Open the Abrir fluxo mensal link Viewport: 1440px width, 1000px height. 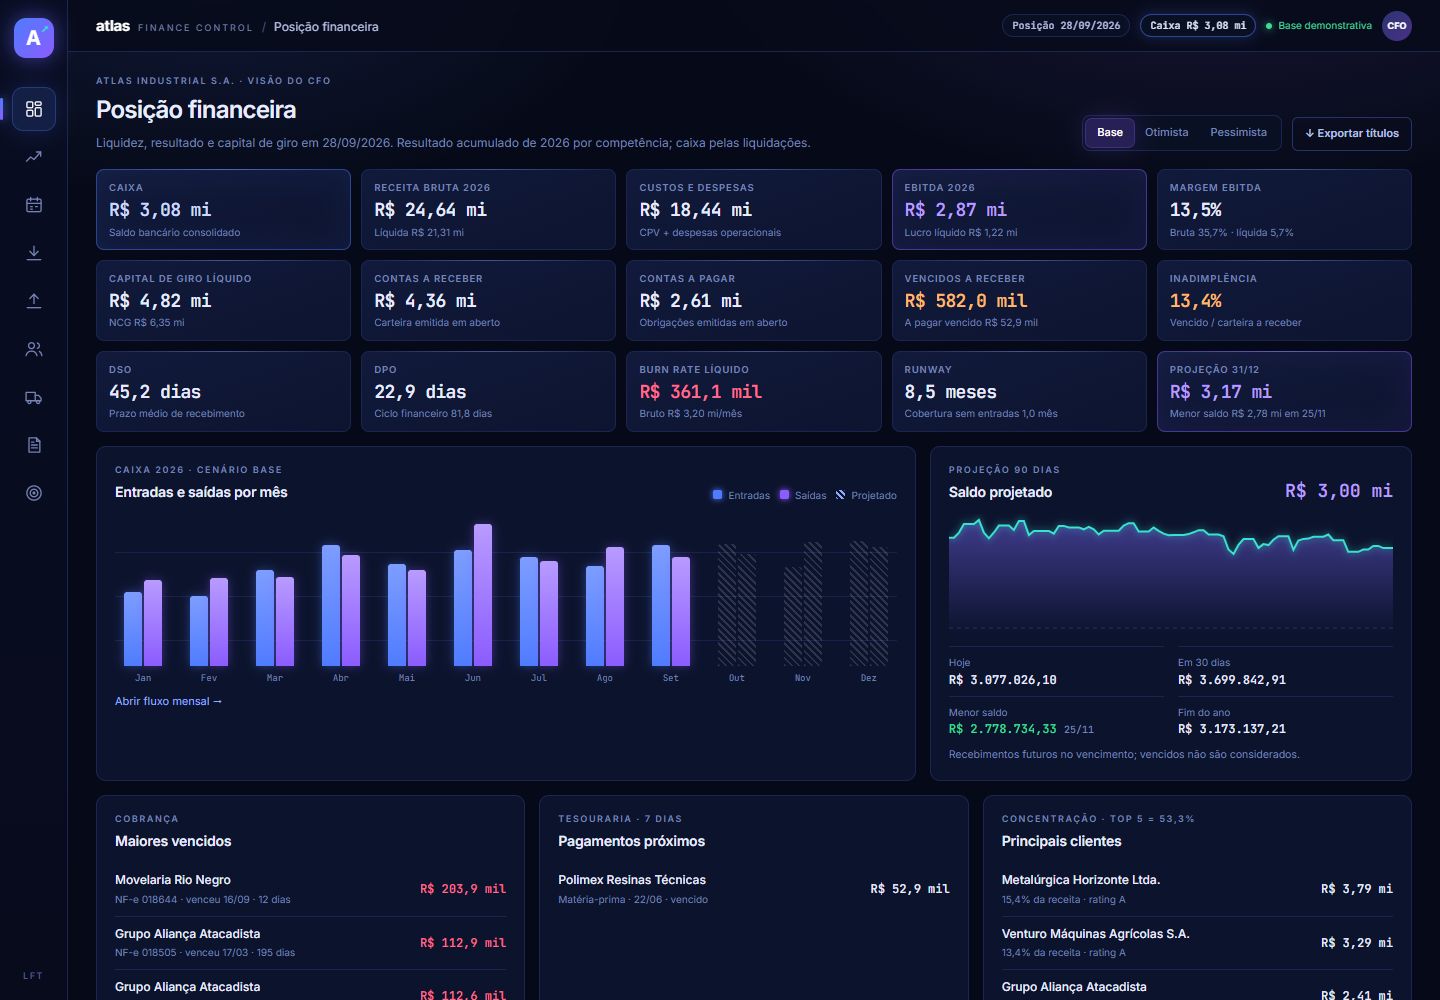(x=168, y=701)
